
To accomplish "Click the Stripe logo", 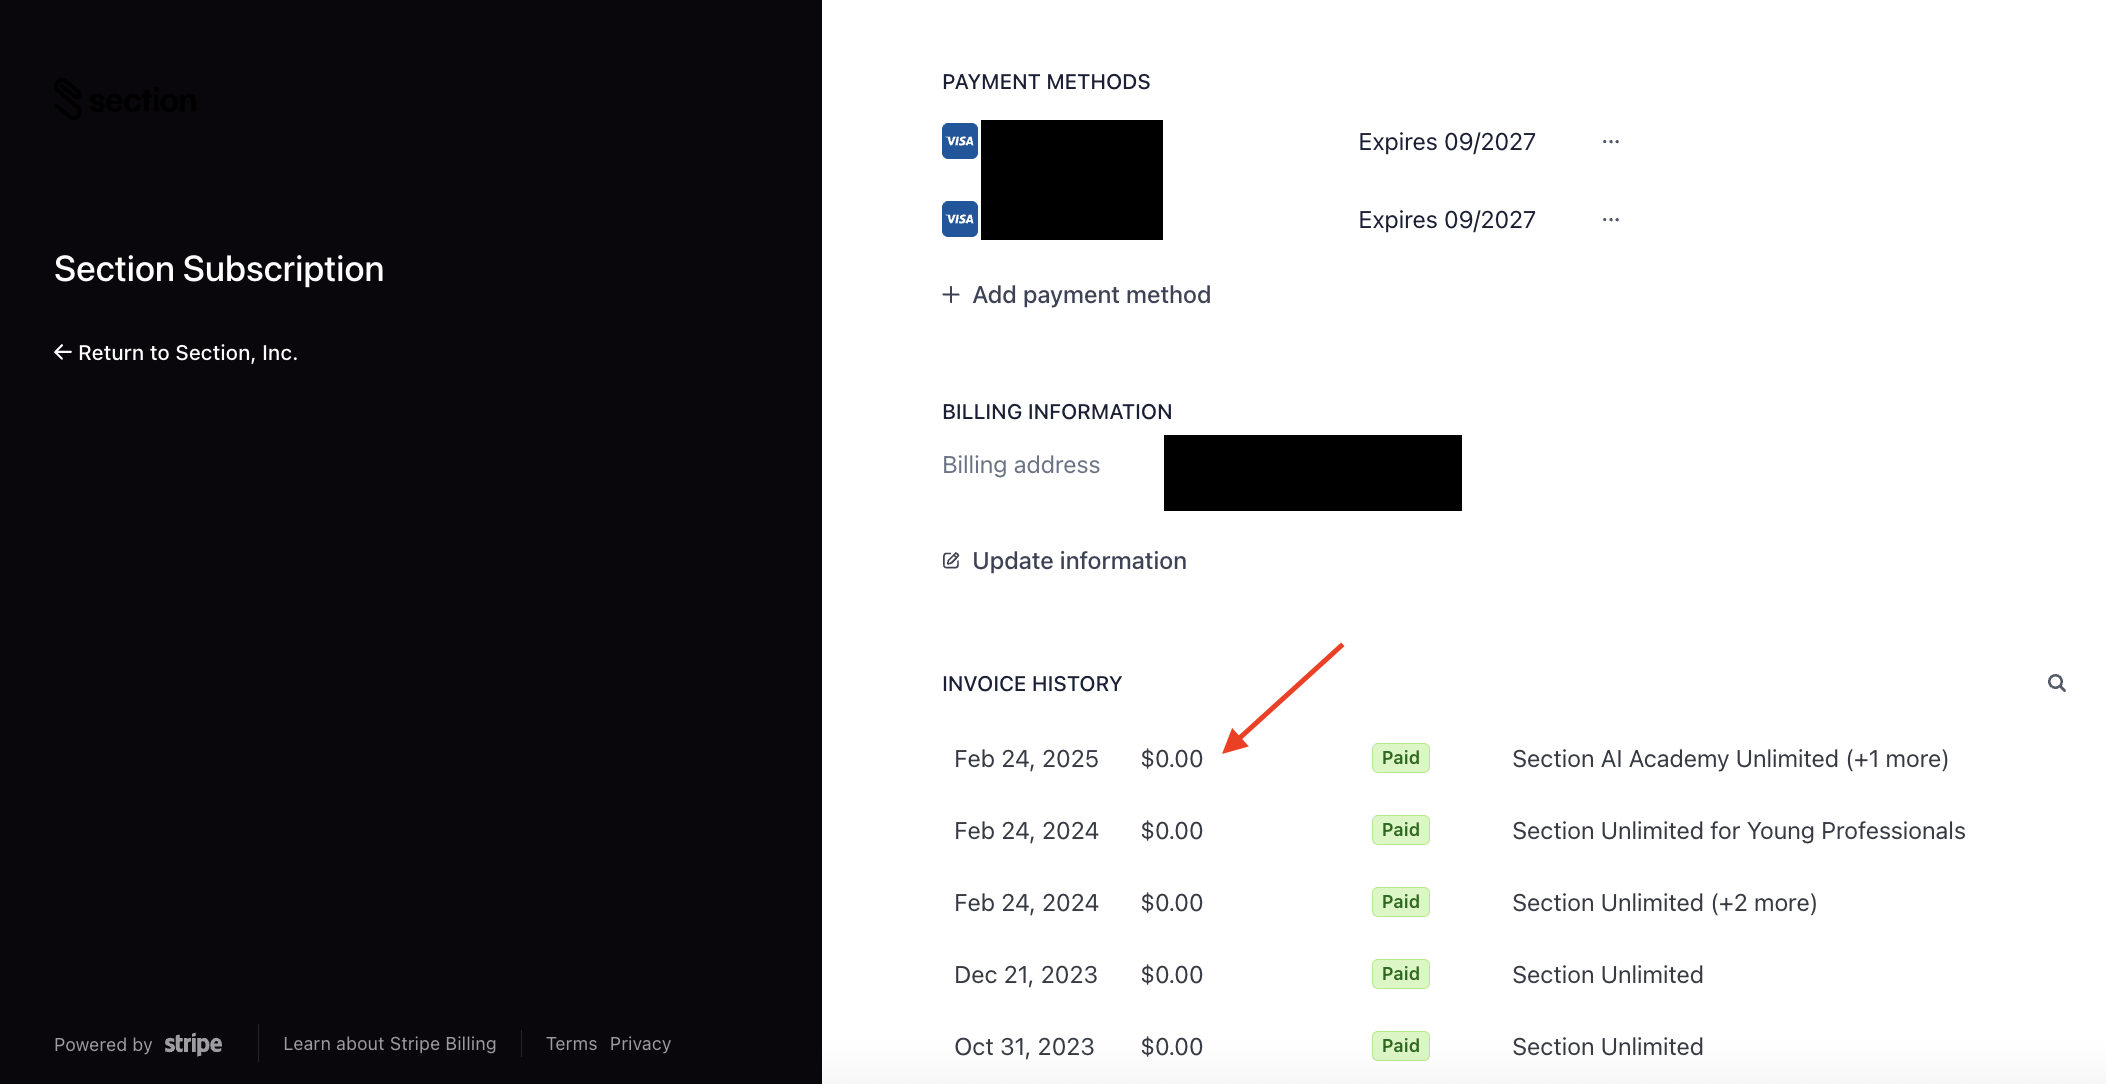I will pyautogui.click(x=193, y=1044).
